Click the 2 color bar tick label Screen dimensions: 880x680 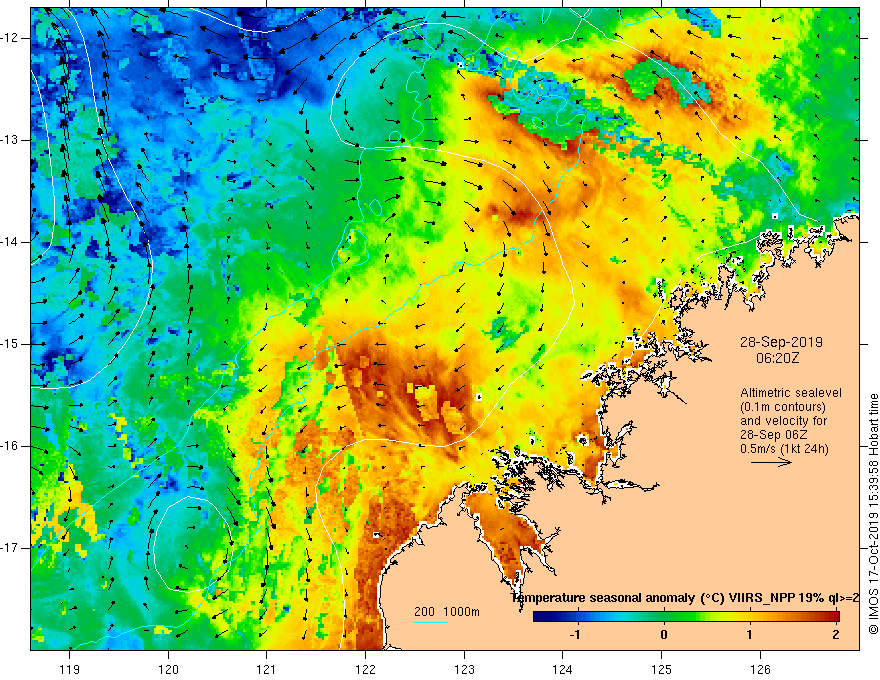pos(836,635)
